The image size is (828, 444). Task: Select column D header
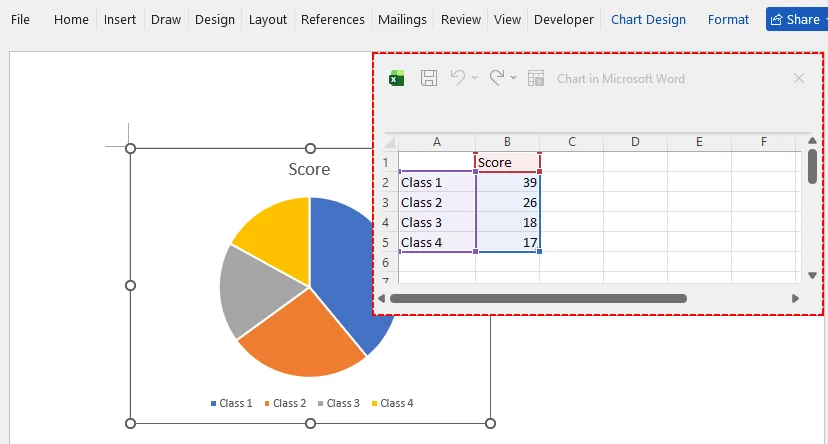(x=635, y=142)
